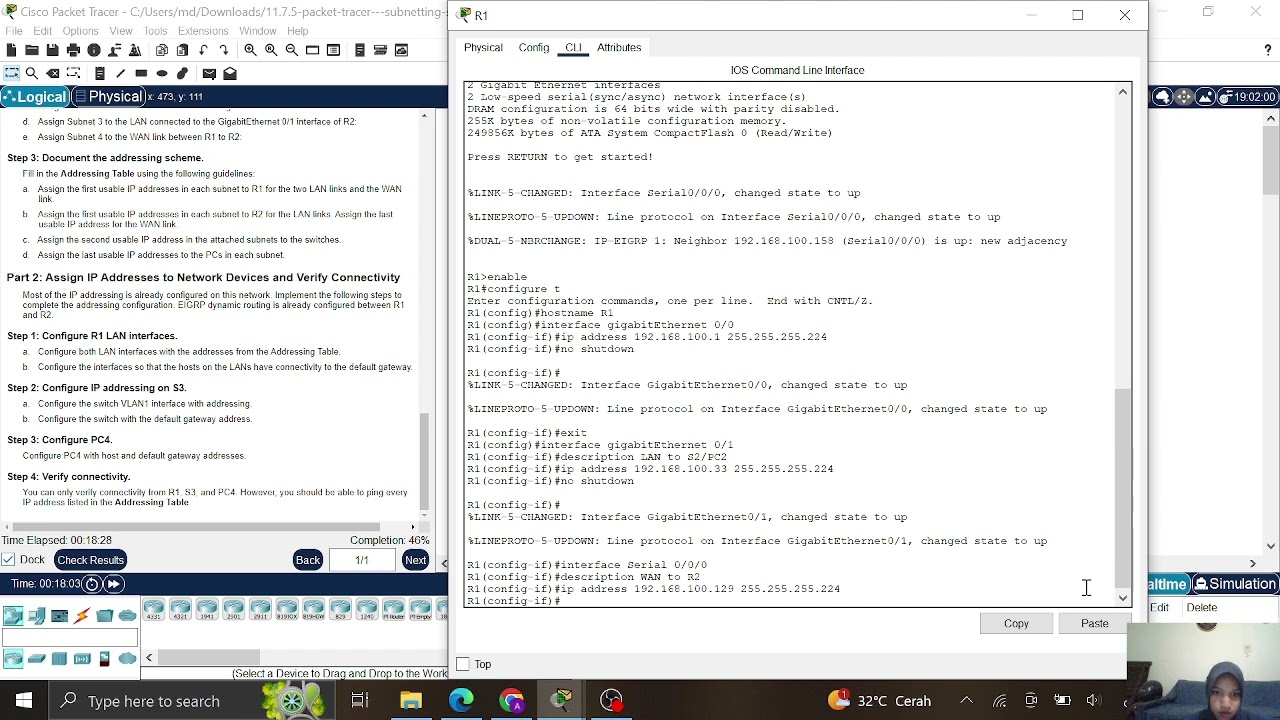This screenshot has width=1280, height=720.
Task: Pick the Delete tool icon
Action: (x=52, y=73)
